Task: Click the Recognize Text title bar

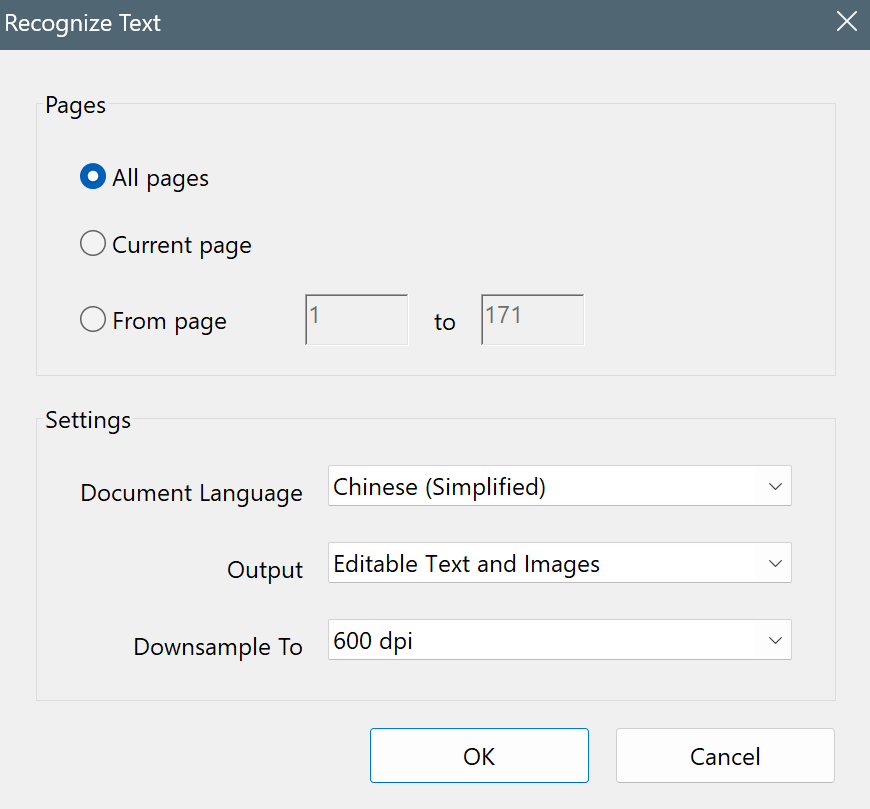Action: (x=83, y=23)
